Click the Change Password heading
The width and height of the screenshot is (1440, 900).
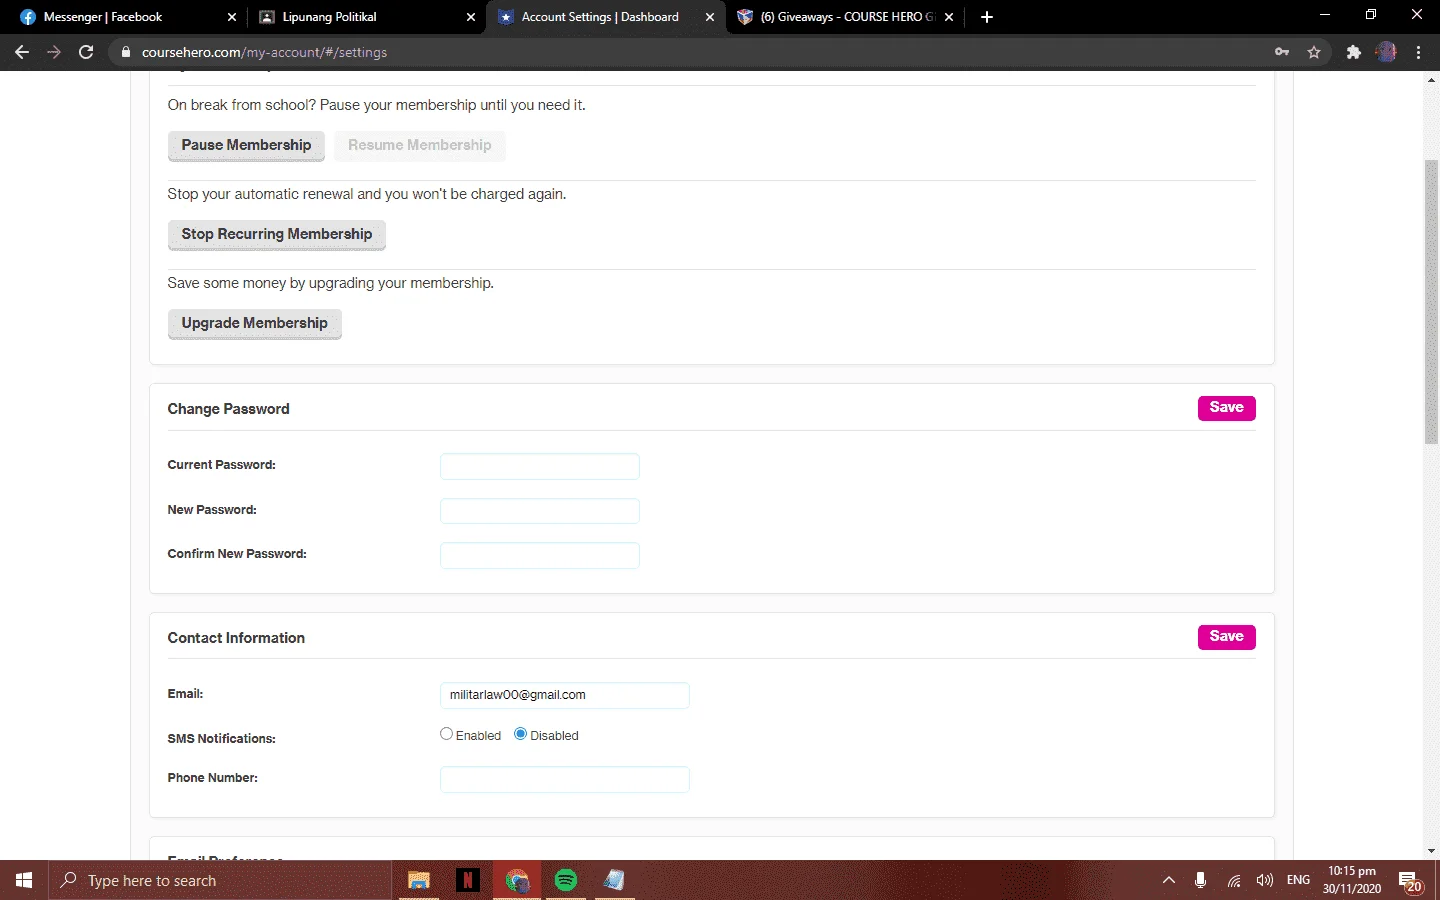(228, 409)
